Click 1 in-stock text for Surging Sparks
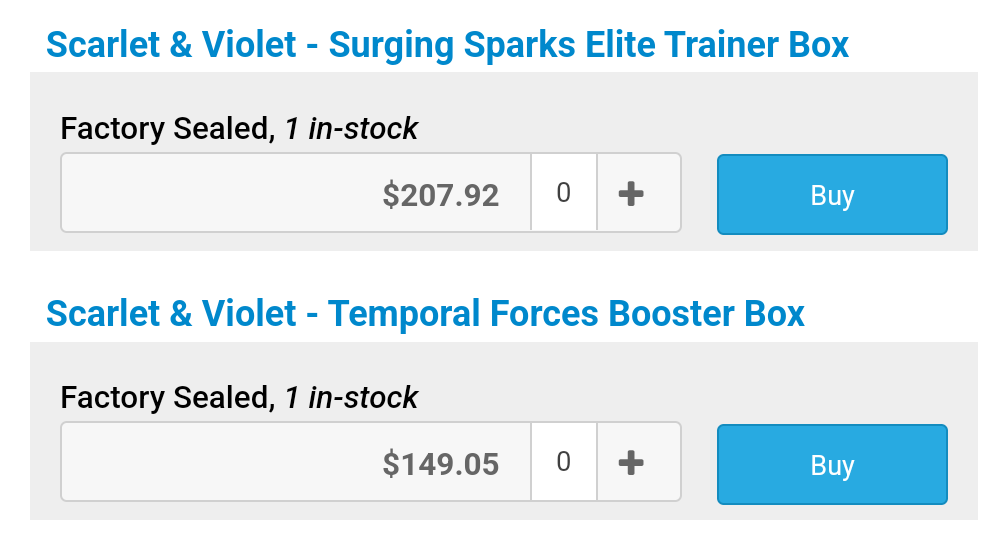 tap(351, 129)
